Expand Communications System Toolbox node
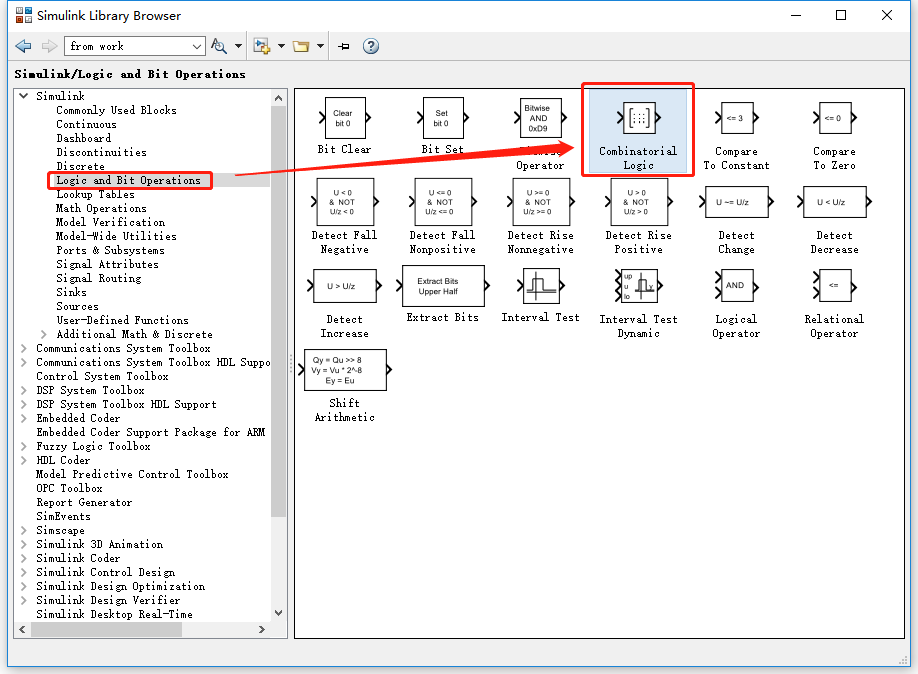The width and height of the screenshot is (918, 674). coord(23,348)
